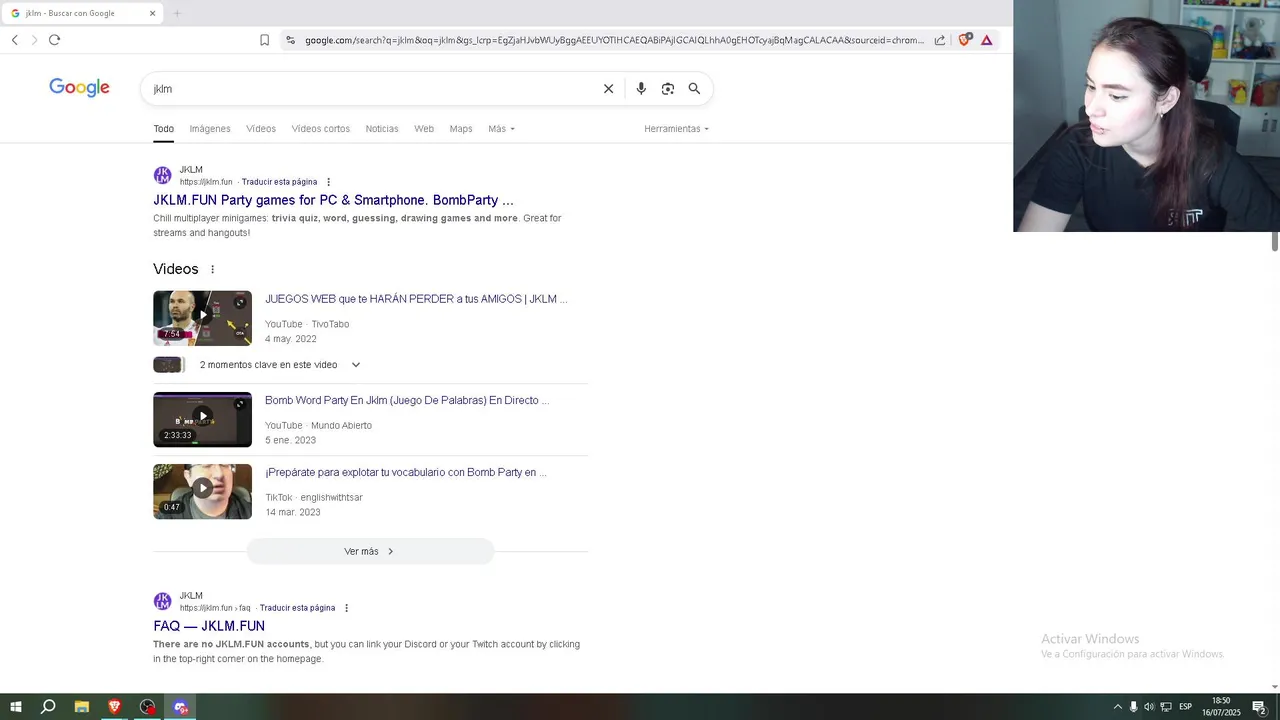
Task: Open options for the JKLM FAQ result
Action: click(346, 608)
